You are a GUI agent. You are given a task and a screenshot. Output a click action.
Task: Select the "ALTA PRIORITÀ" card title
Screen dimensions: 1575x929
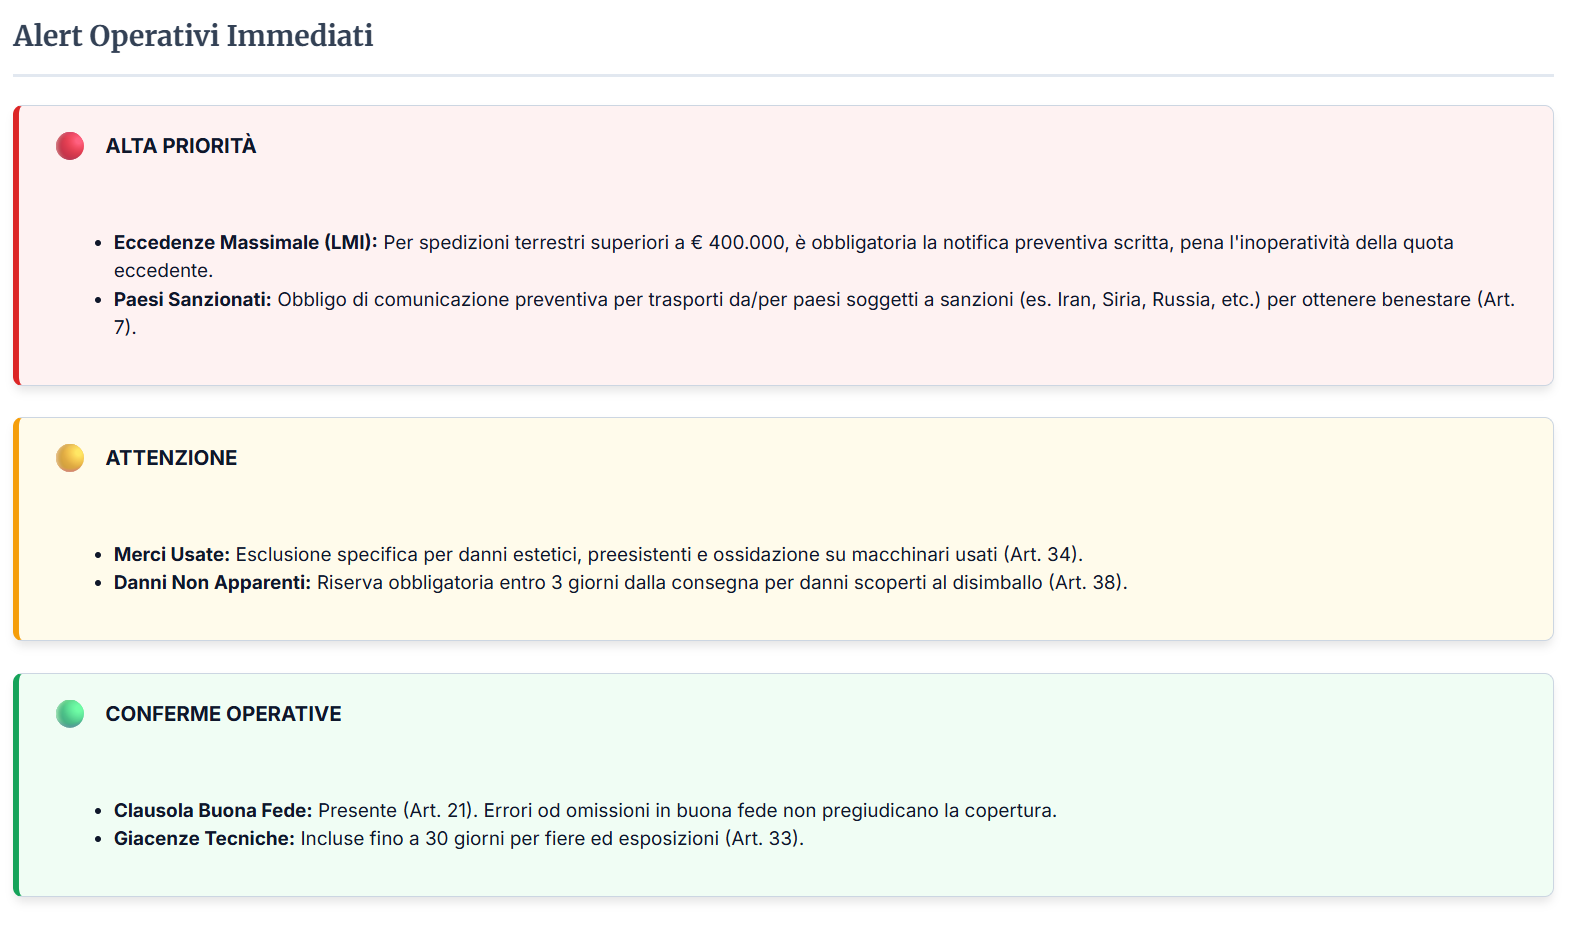181,146
